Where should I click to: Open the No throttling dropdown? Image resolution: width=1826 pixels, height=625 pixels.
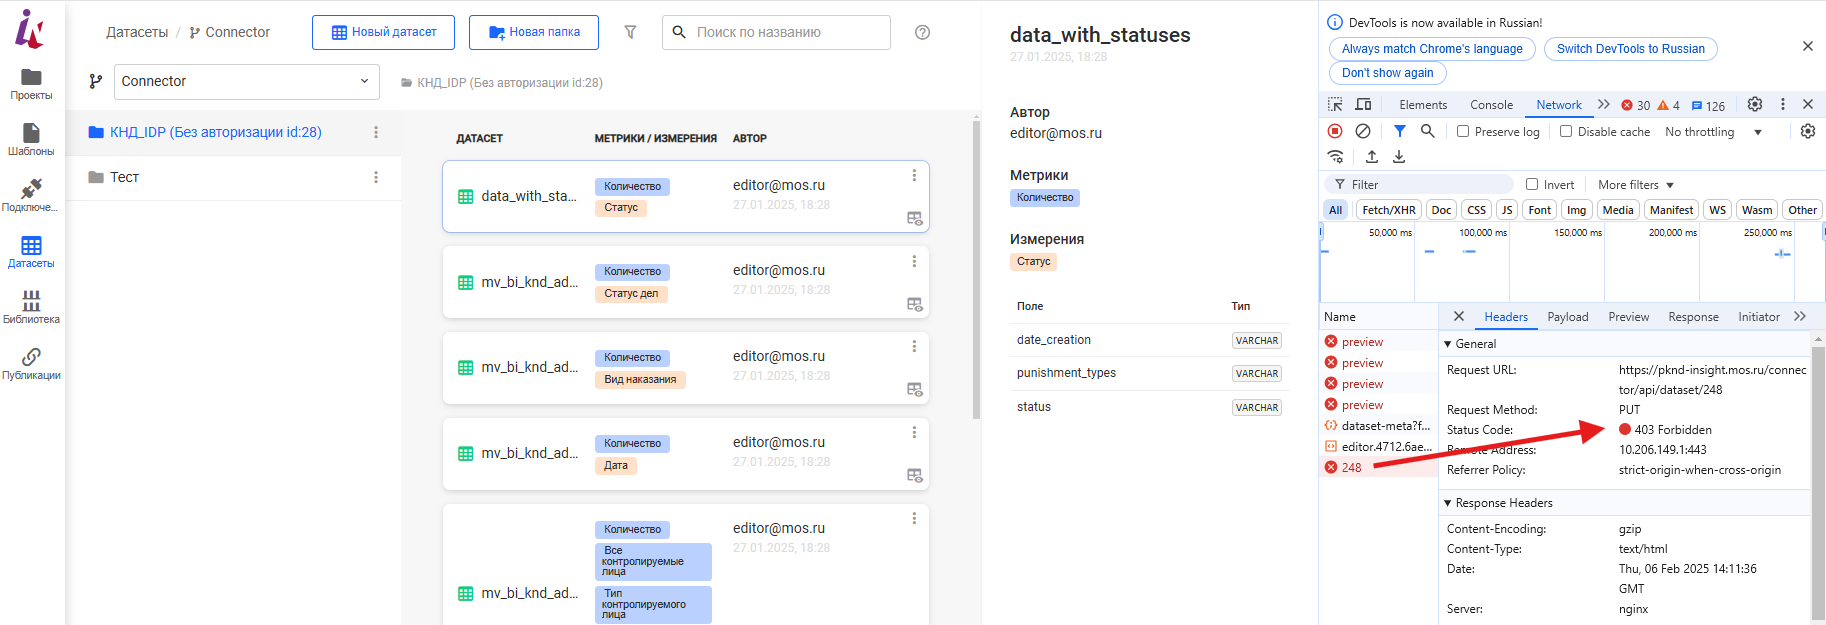1712,132
